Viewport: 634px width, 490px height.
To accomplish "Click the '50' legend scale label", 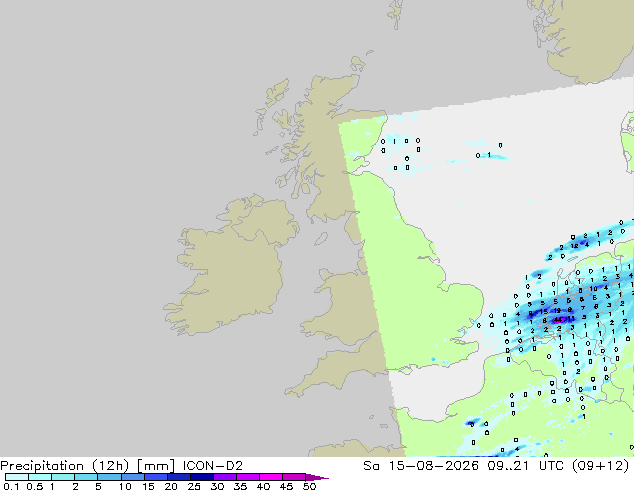I will 309,486.
